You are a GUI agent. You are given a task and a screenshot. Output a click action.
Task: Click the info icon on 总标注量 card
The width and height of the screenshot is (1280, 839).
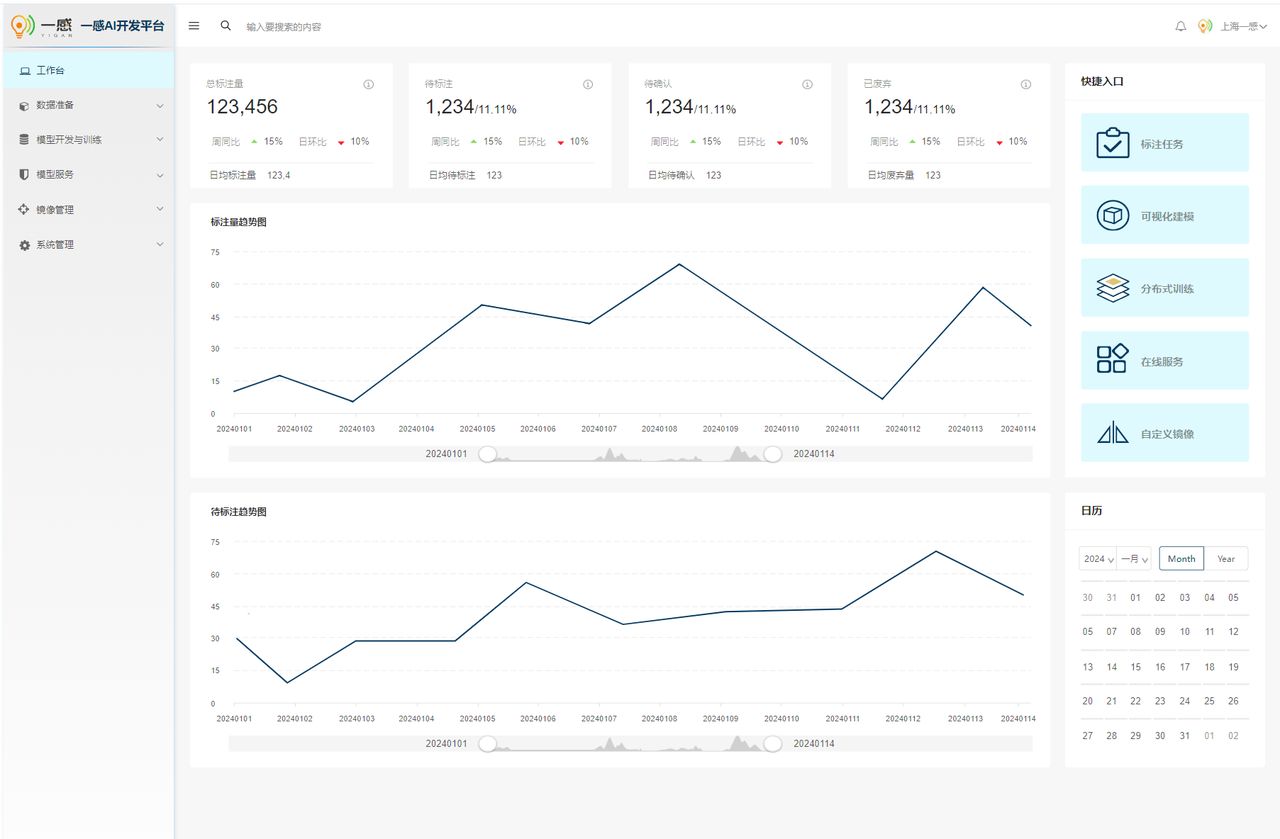pyautogui.click(x=368, y=85)
